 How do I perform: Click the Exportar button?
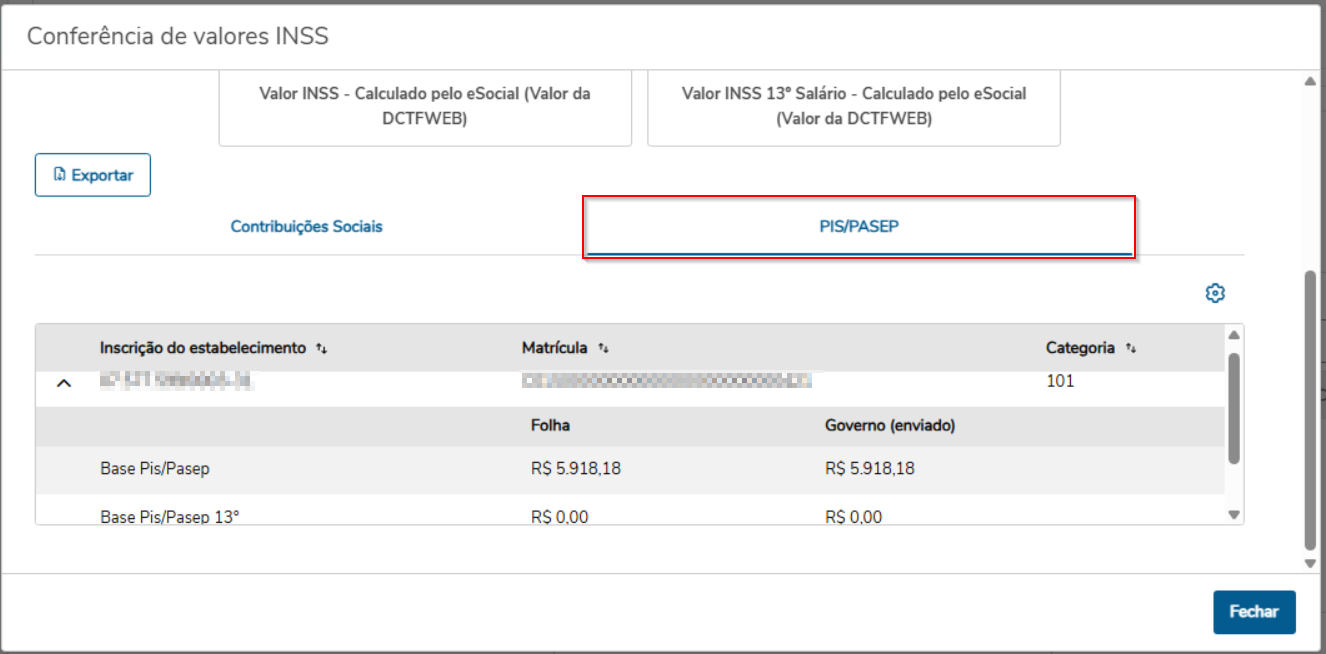click(x=93, y=175)
